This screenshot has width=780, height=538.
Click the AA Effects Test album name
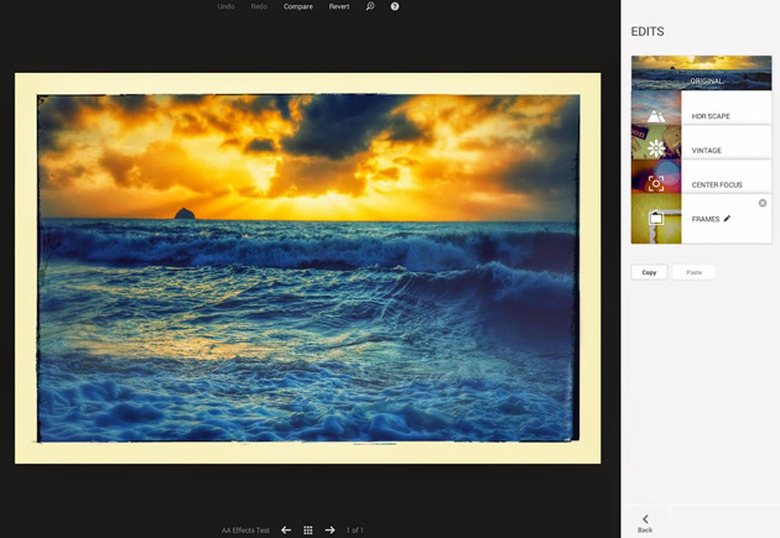246,530
